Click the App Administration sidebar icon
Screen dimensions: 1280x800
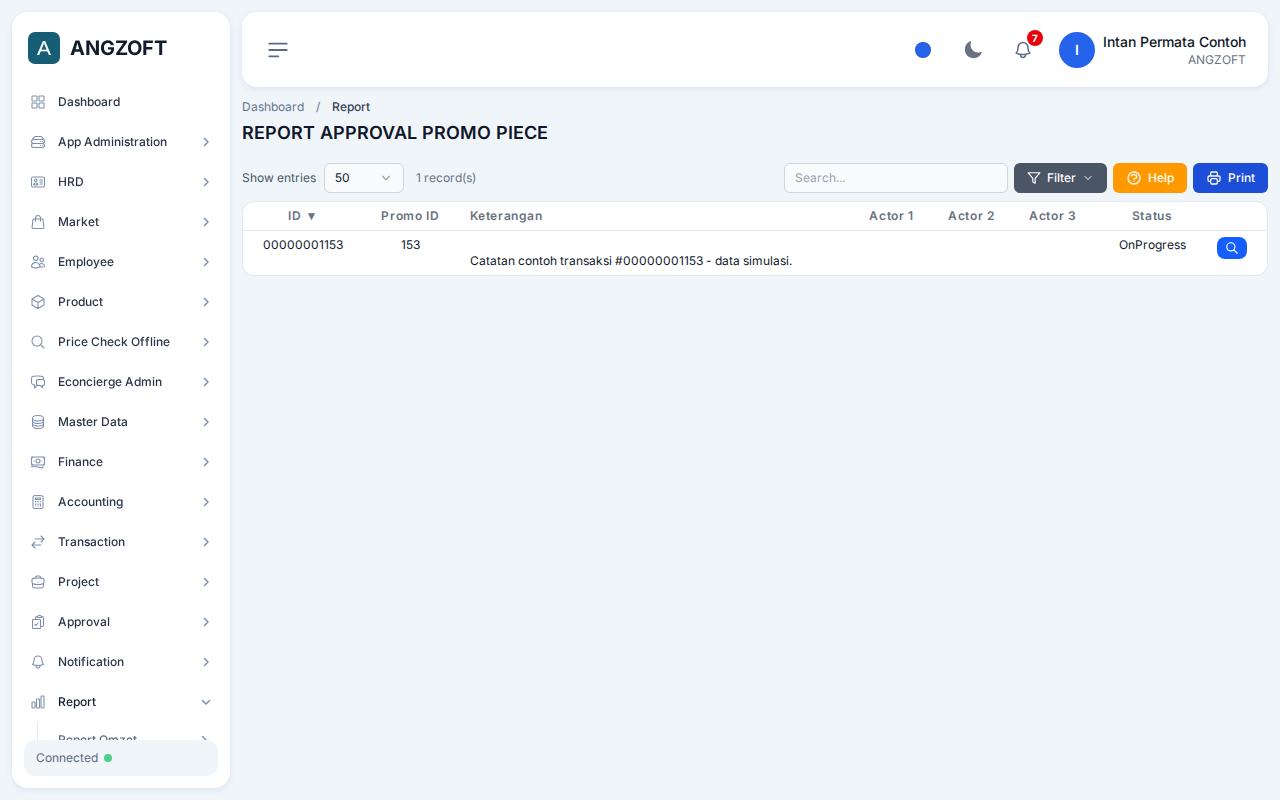click(38, 142)
